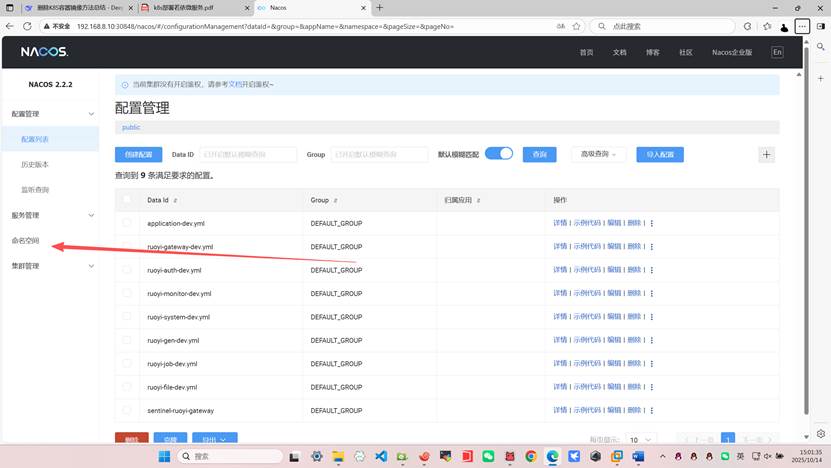
Task: Open more actions for ruoyi-monitor-dev.yml
Action: tap(652, 293)
